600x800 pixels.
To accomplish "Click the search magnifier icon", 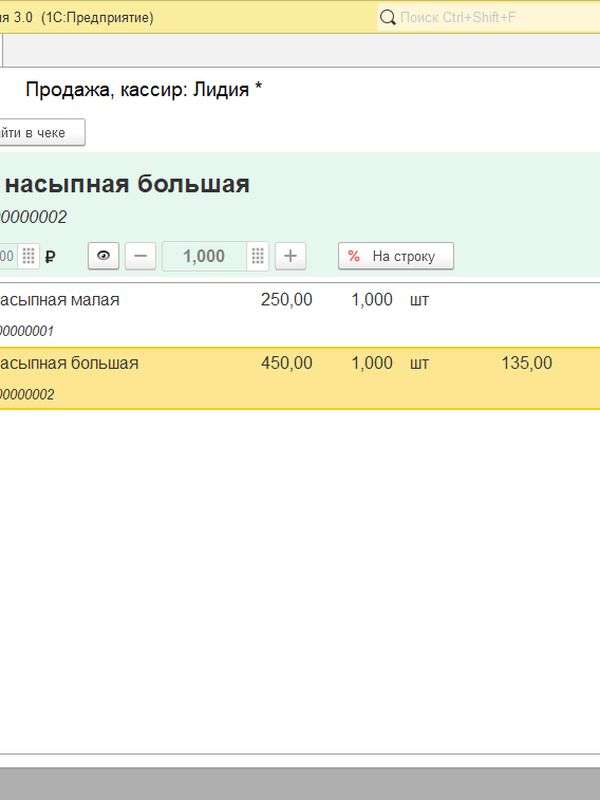I will point(388,17).
